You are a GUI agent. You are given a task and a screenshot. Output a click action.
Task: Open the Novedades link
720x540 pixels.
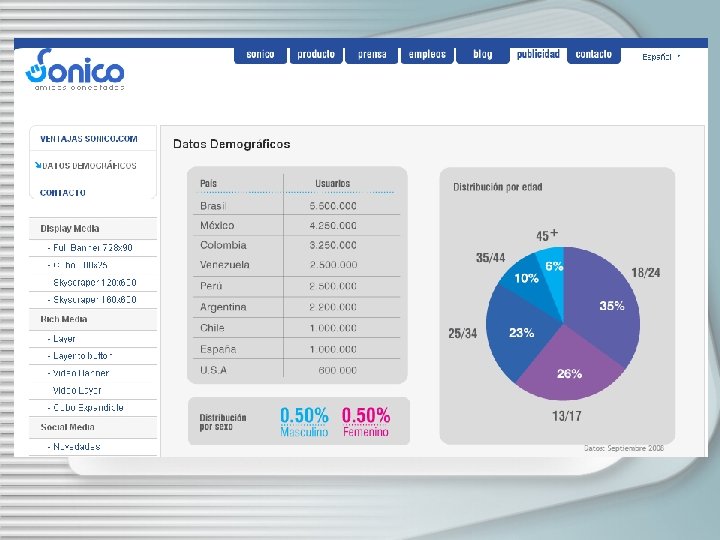click(x=76, y=446)
